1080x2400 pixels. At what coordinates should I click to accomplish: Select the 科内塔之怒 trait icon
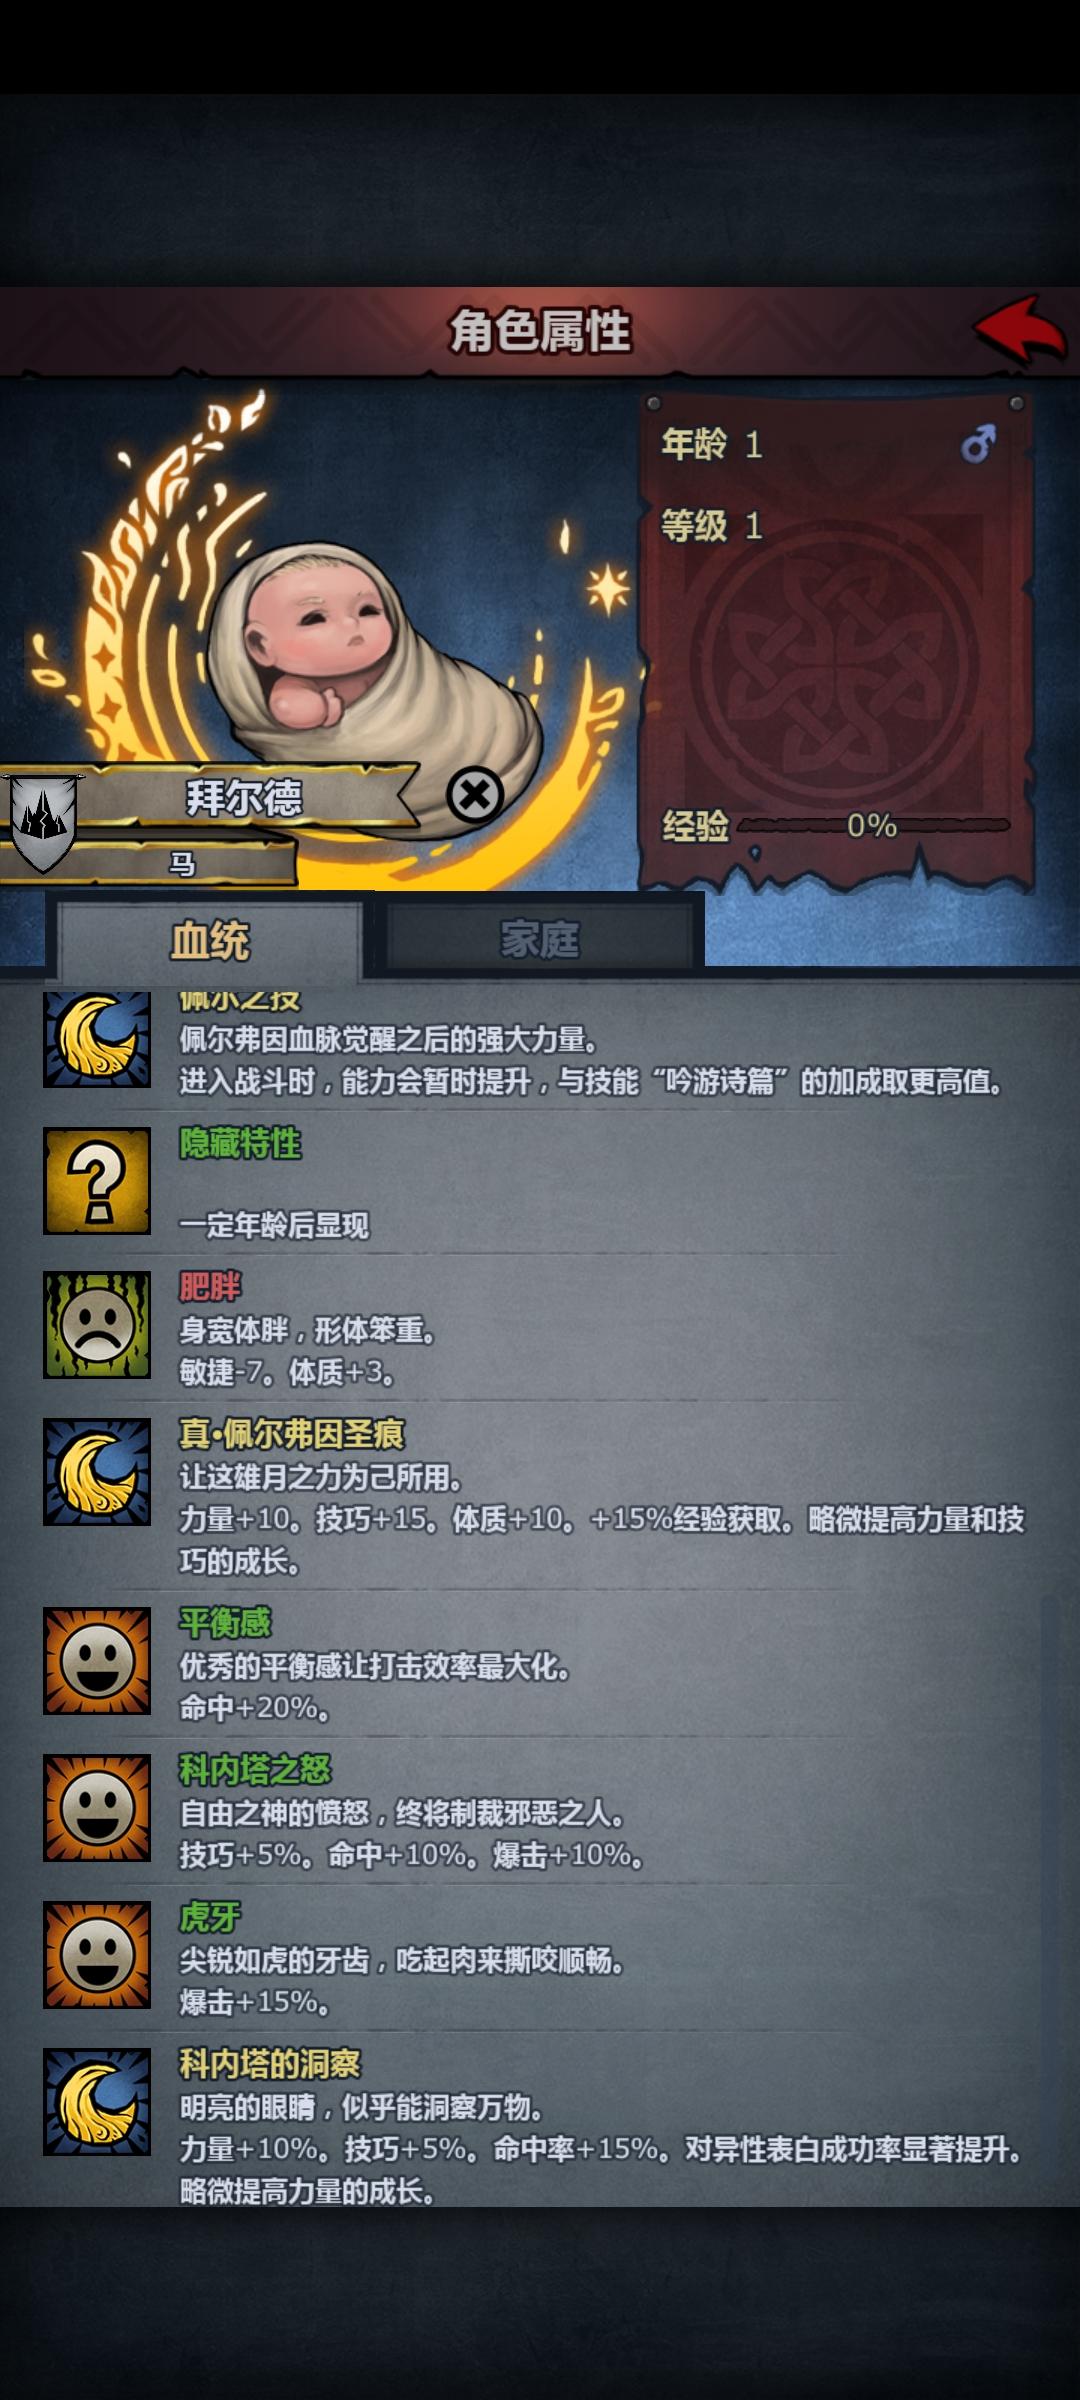[97, 1808]
